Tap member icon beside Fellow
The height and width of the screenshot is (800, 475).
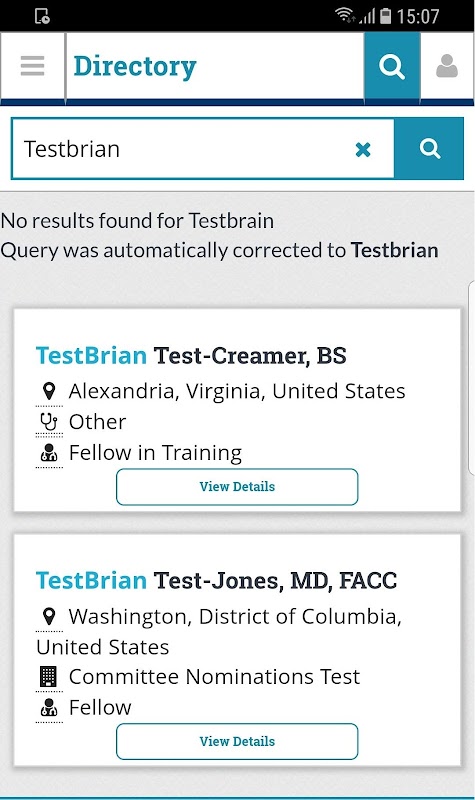coord(49,707)
